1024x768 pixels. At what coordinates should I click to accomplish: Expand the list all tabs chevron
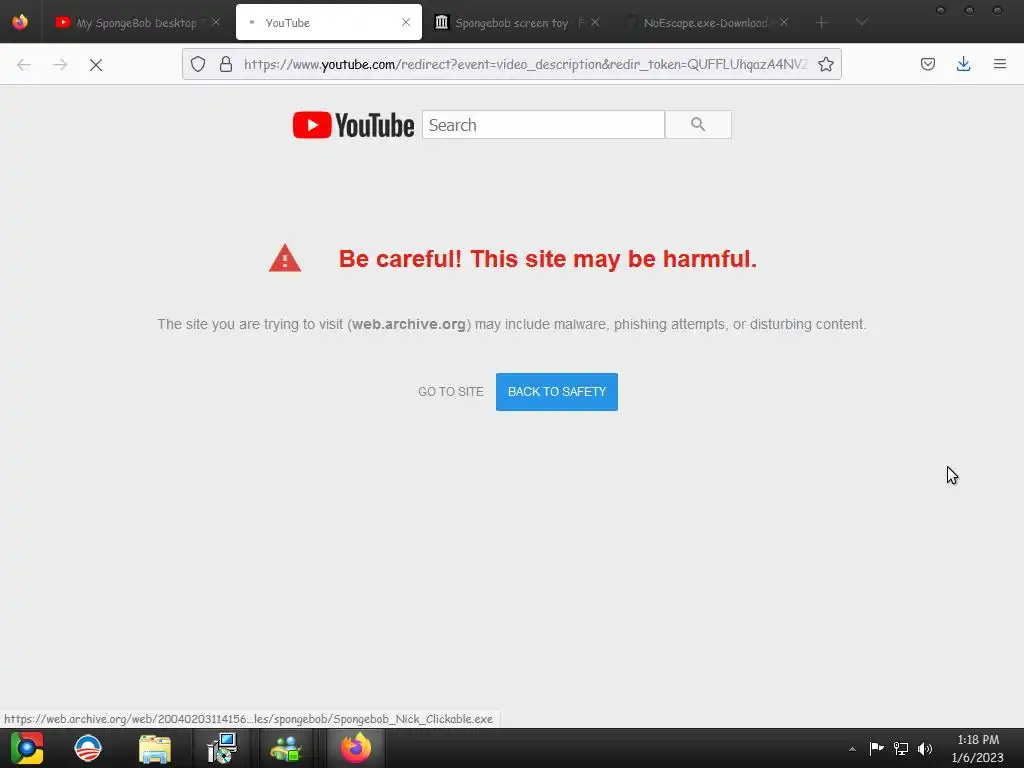tap(861, 22)
